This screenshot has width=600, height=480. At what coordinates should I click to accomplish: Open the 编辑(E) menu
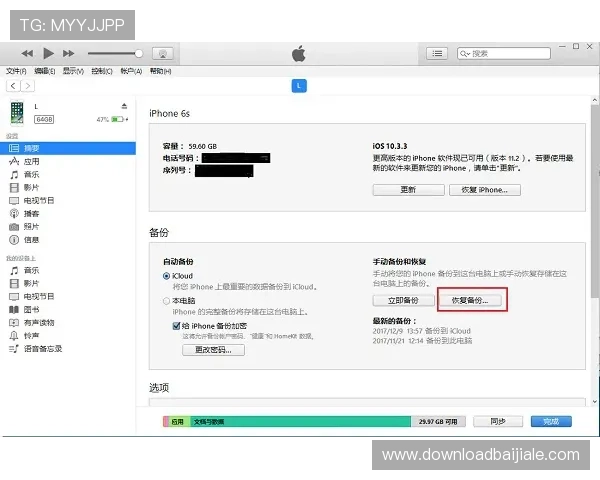45,71
